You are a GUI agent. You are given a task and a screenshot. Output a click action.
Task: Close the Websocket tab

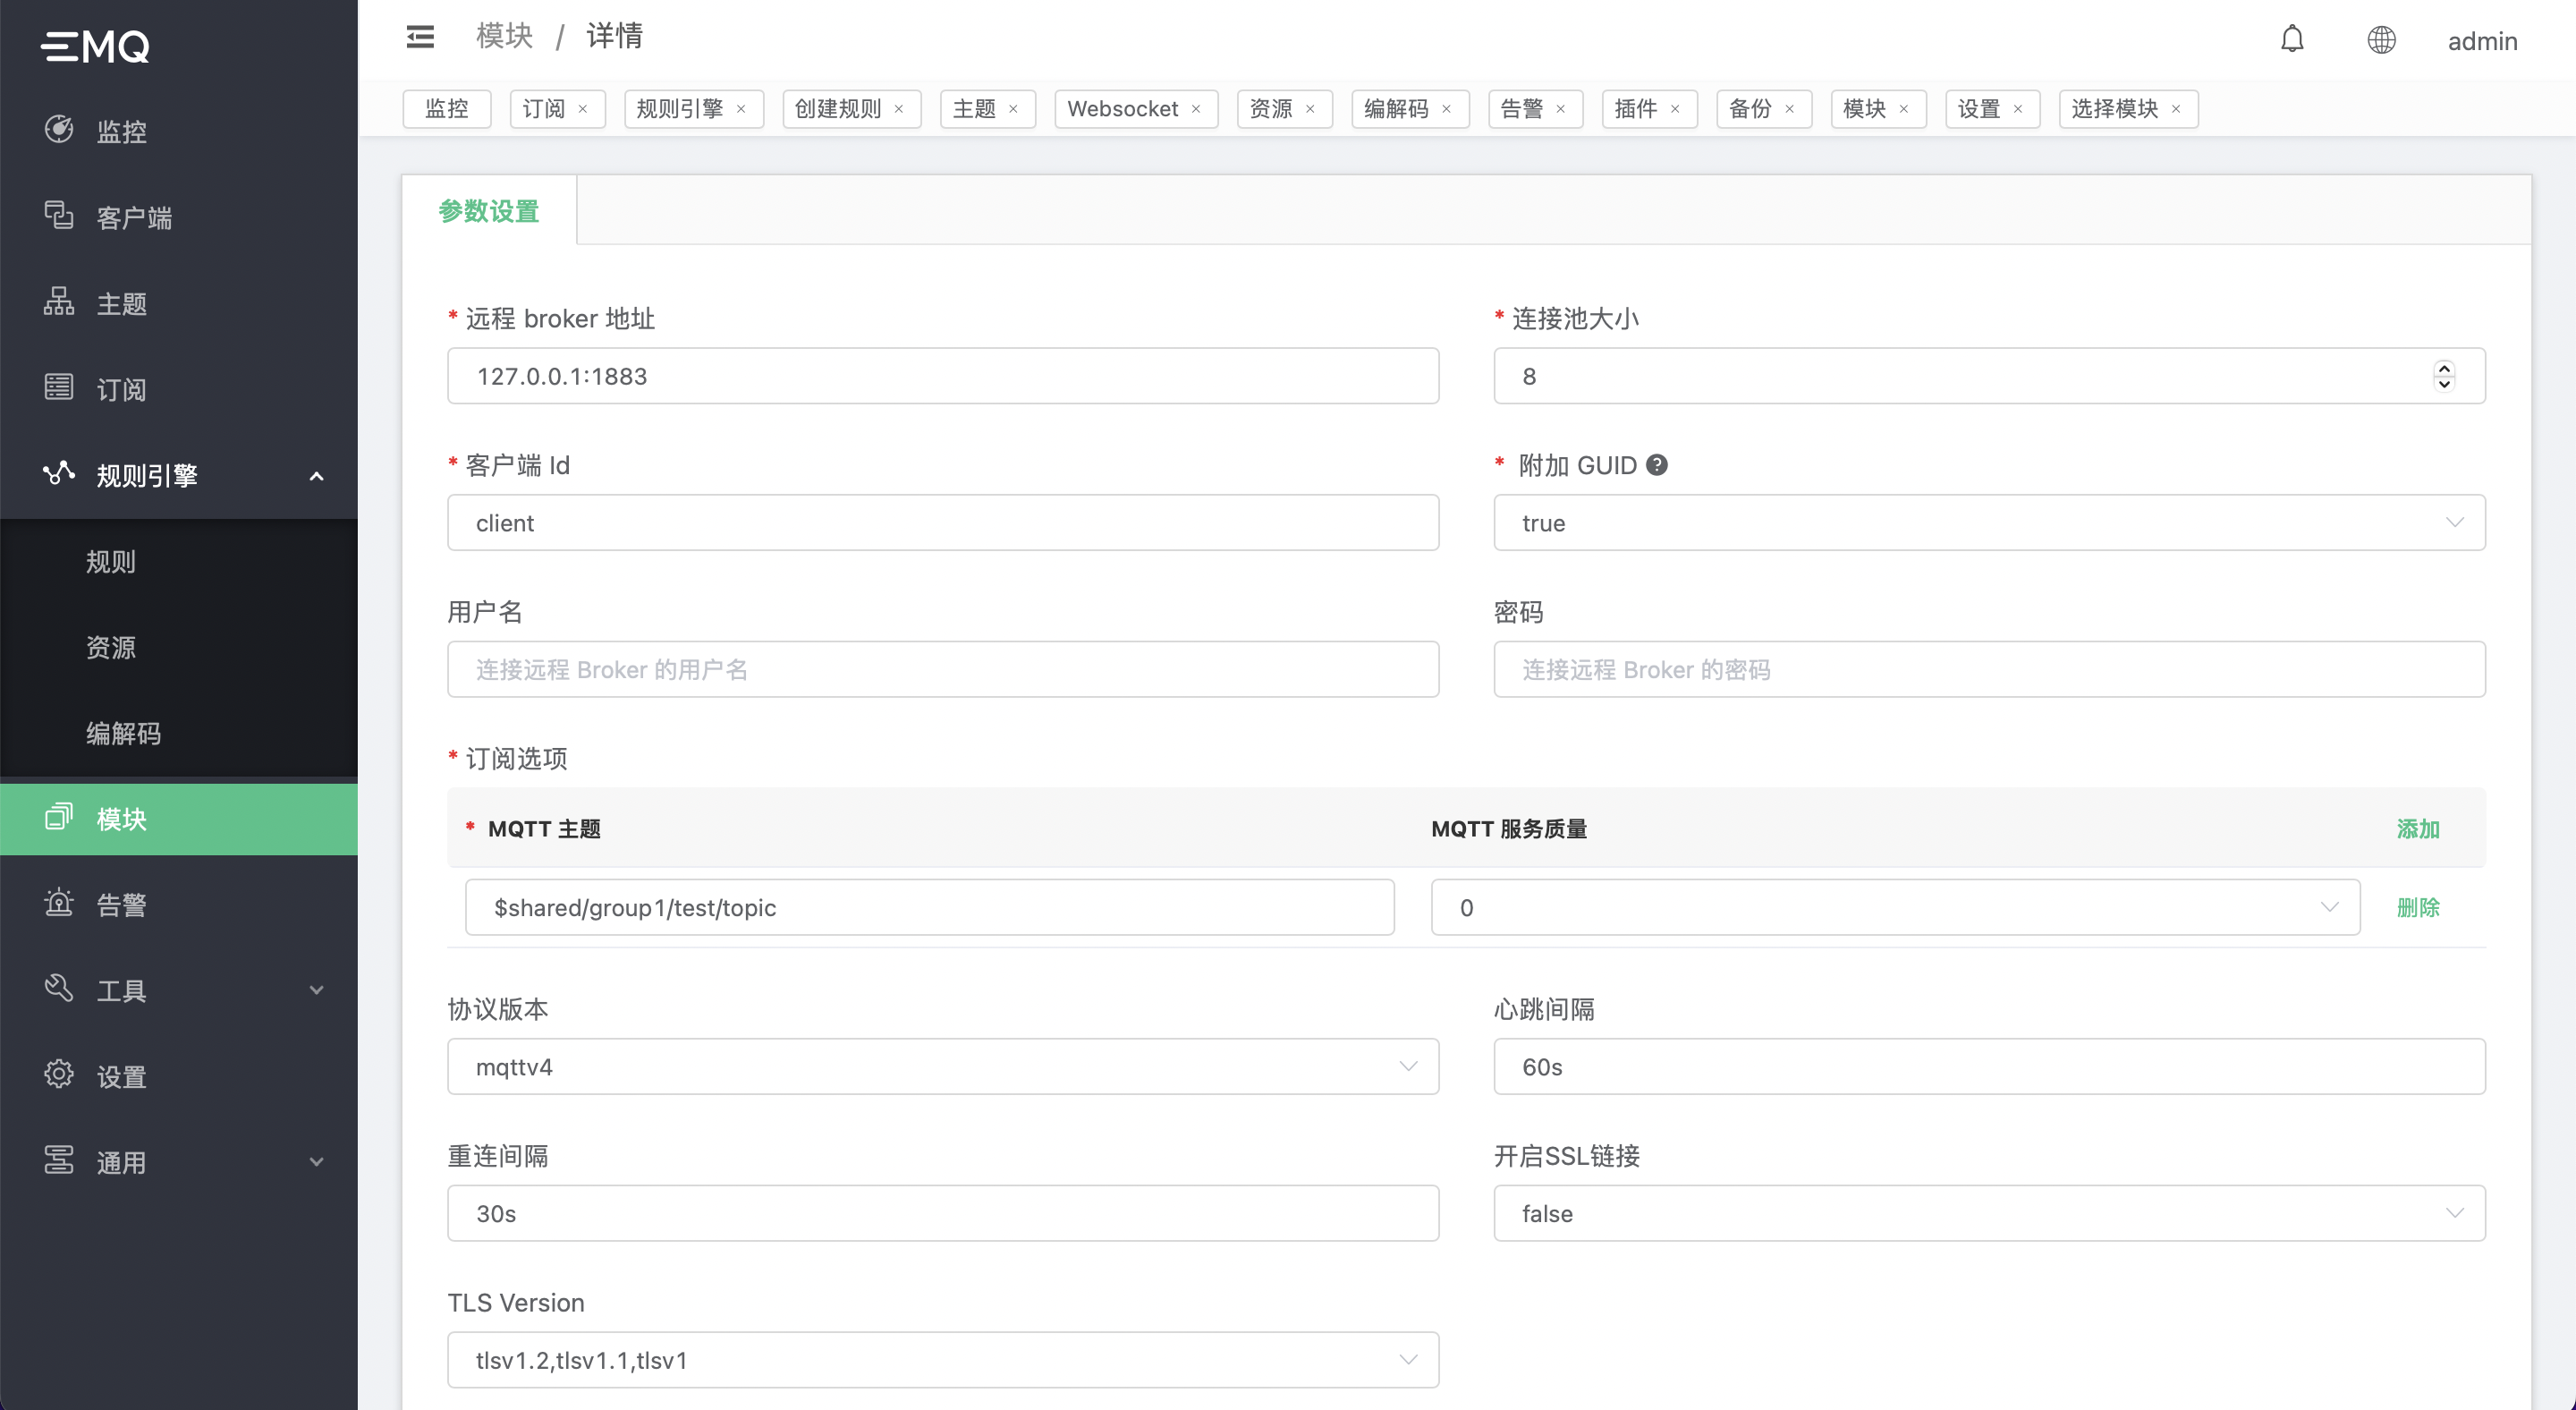coord(1196,109)
